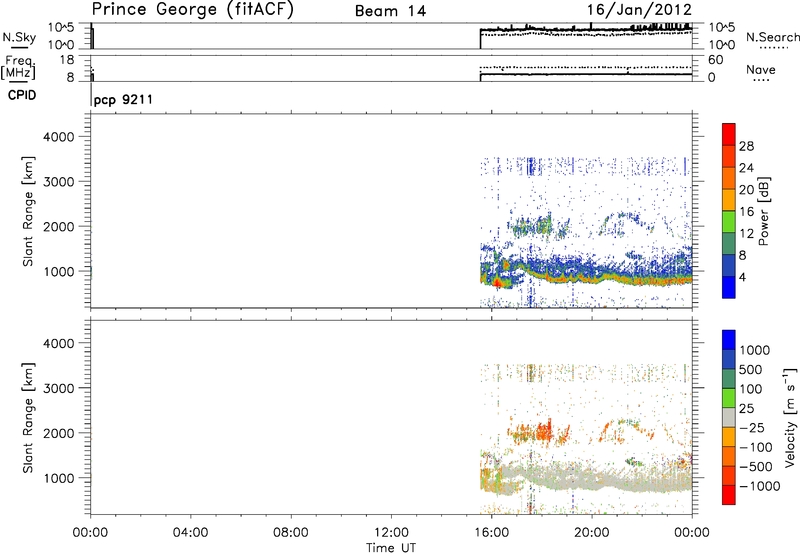Click the 'Prince George (fitACF)' title
This screenshot has height=554, width=800.
pyautogui.click(x=192, y=9)
